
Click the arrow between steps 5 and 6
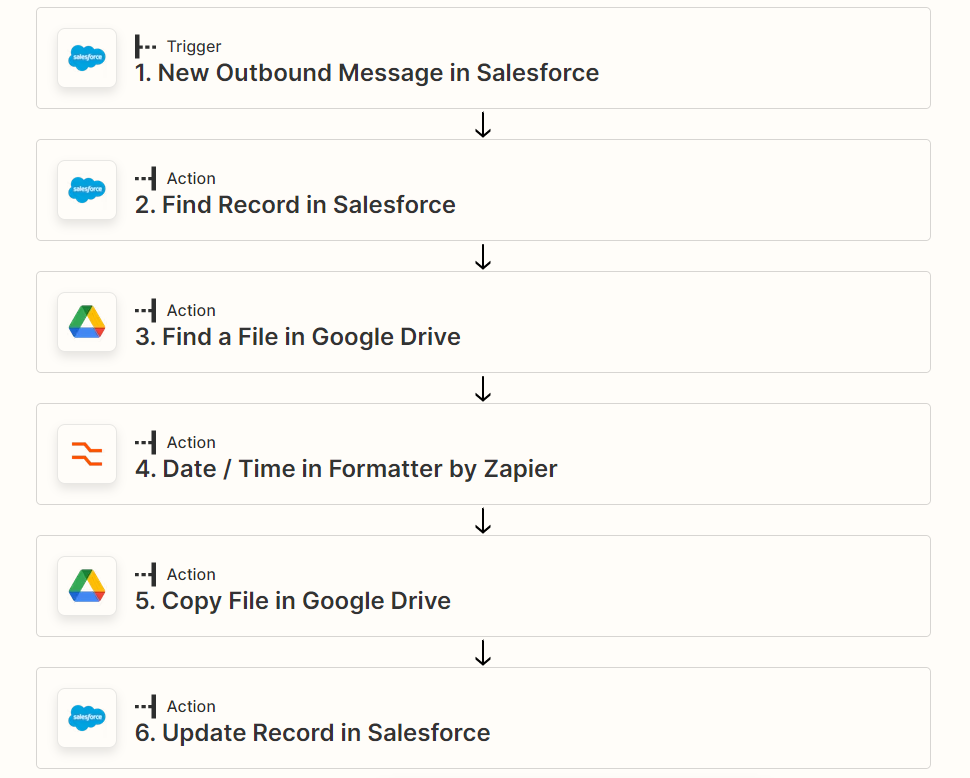pyautogui.click(x=483, y=652)
